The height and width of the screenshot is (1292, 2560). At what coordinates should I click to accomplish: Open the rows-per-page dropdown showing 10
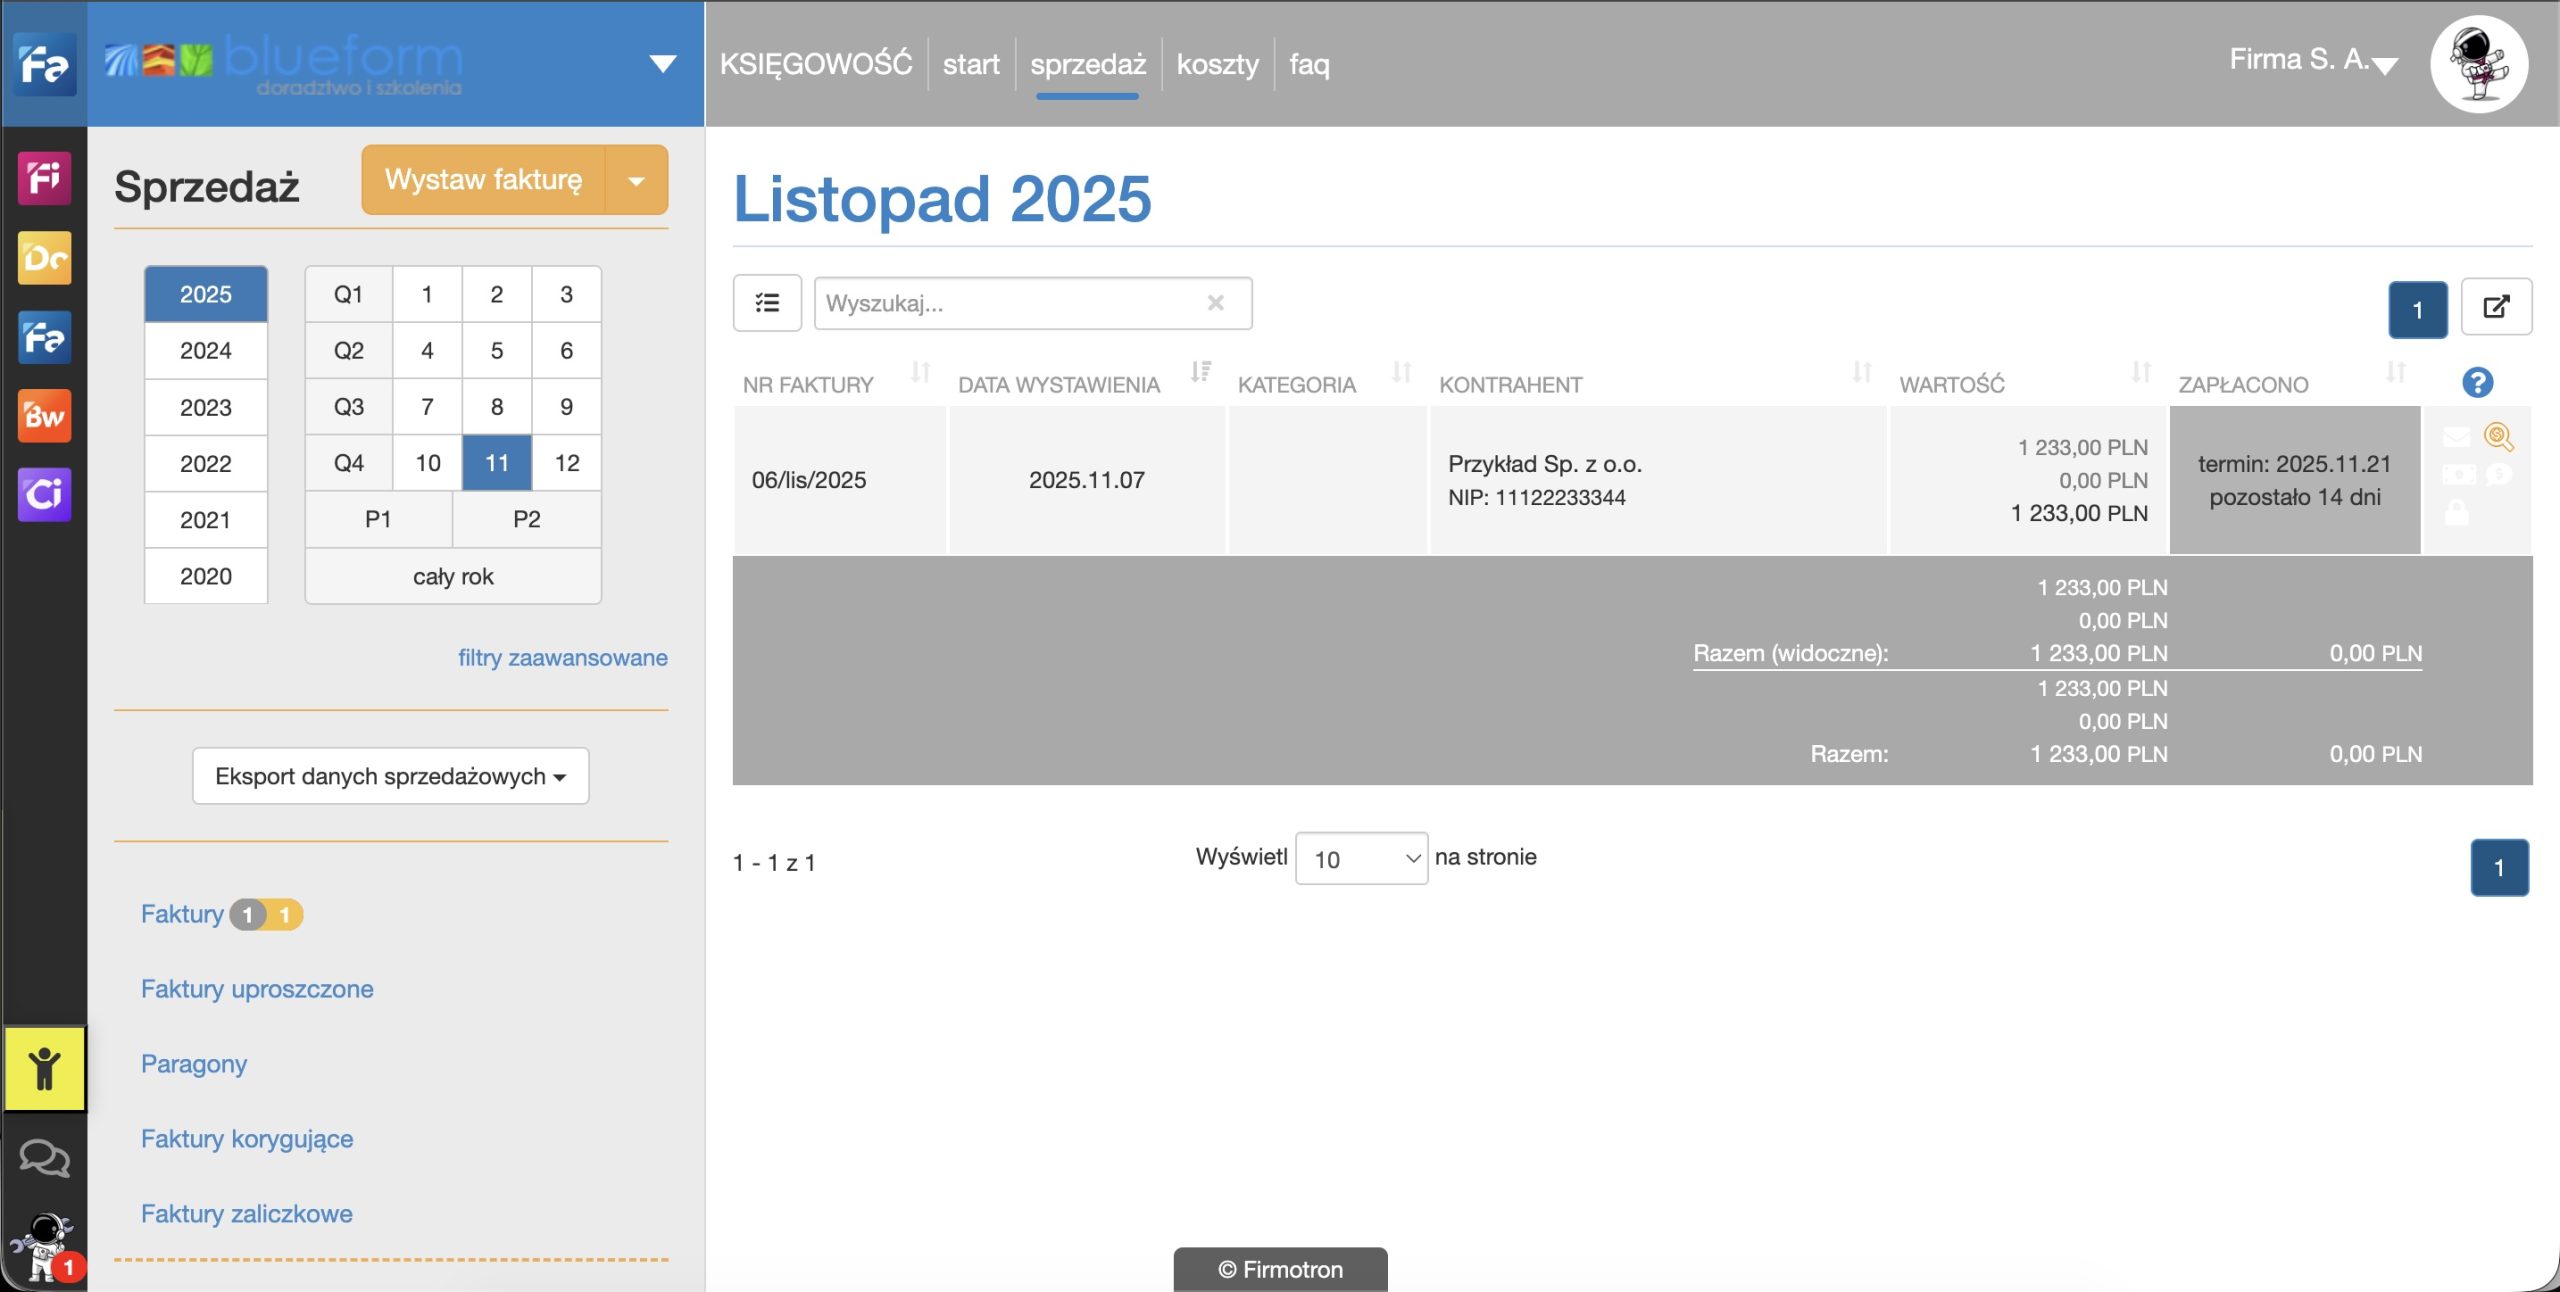coord(1361,859)
